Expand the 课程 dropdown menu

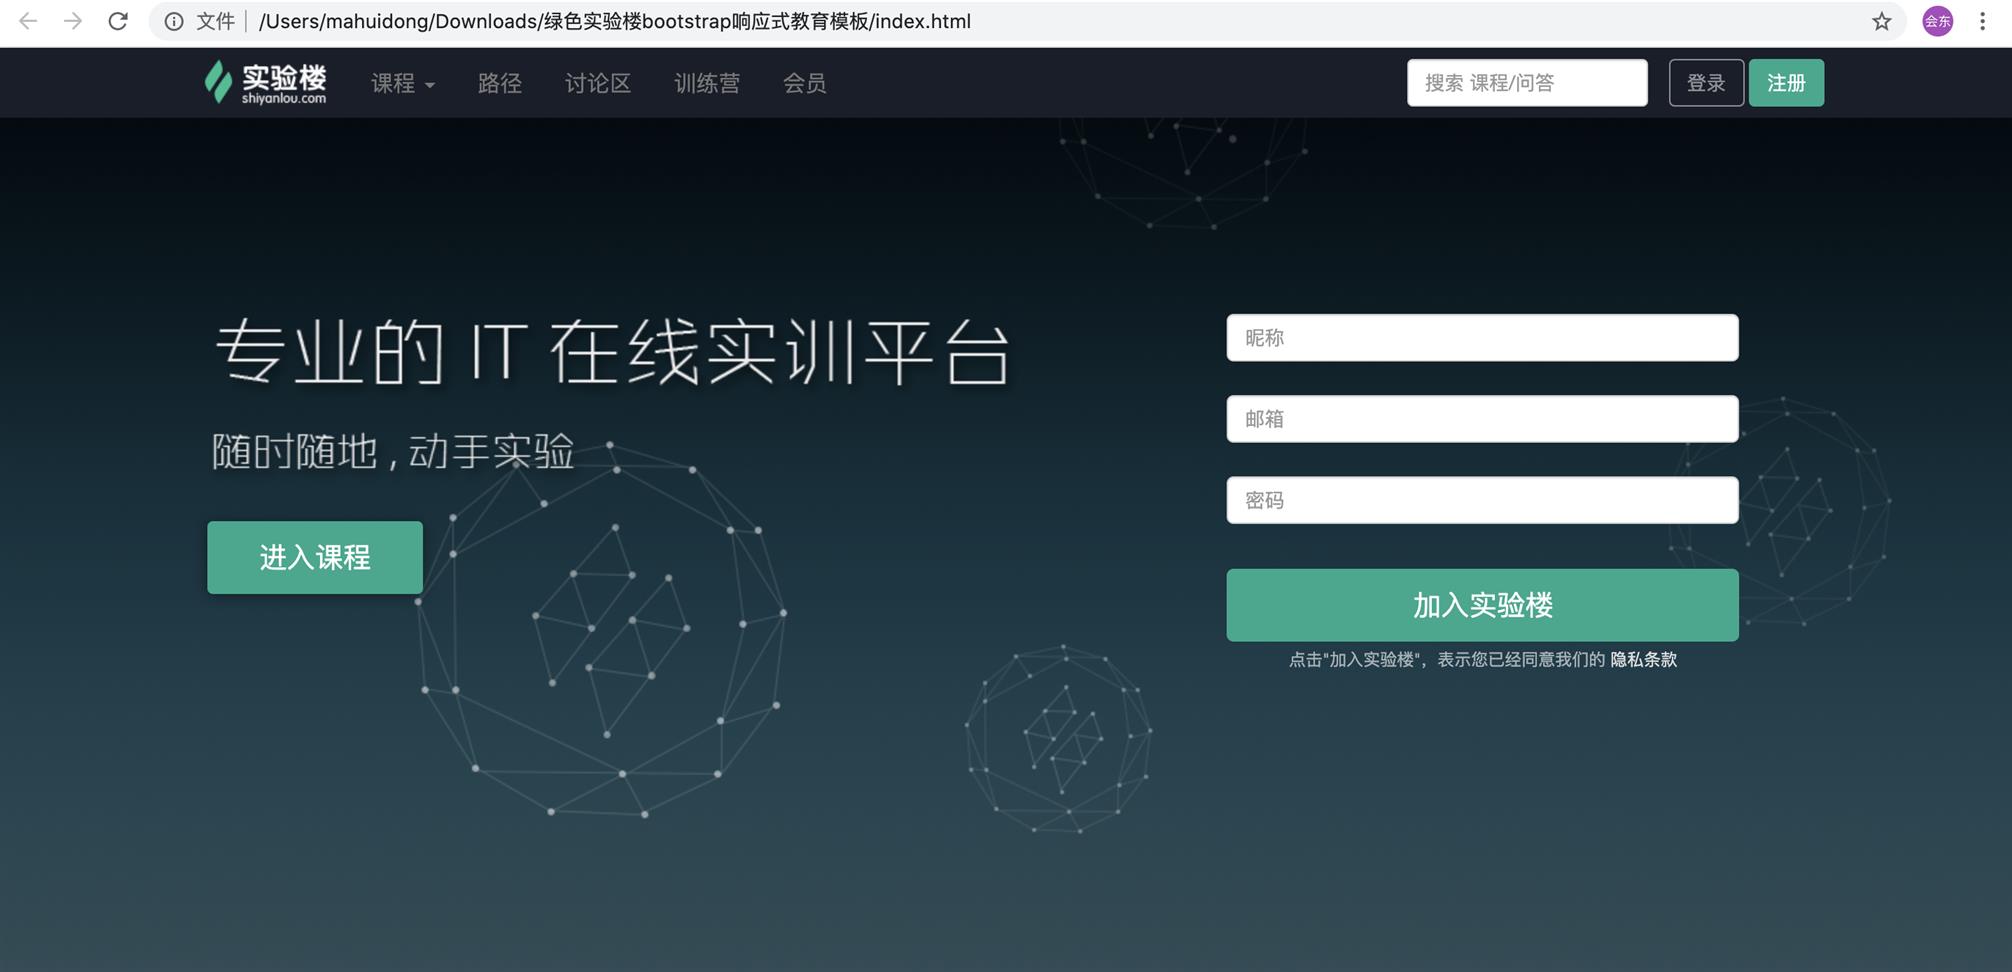coord(402,83)
